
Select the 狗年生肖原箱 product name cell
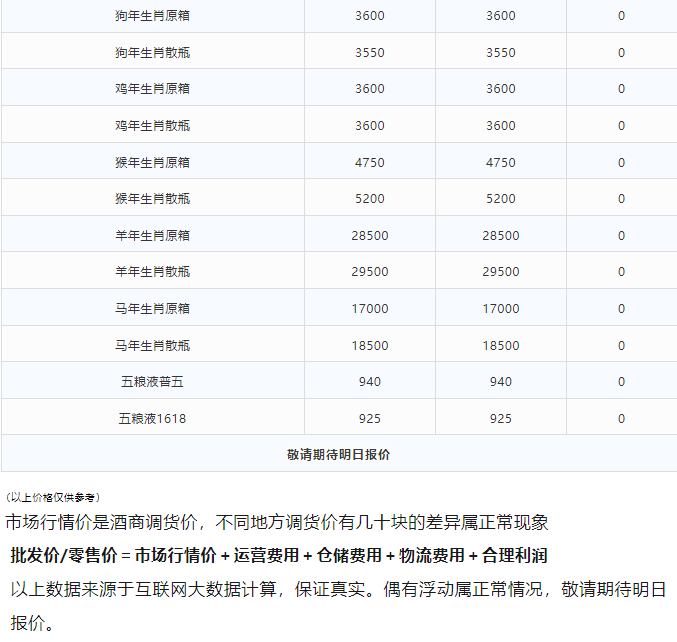(x=152, y=16)
